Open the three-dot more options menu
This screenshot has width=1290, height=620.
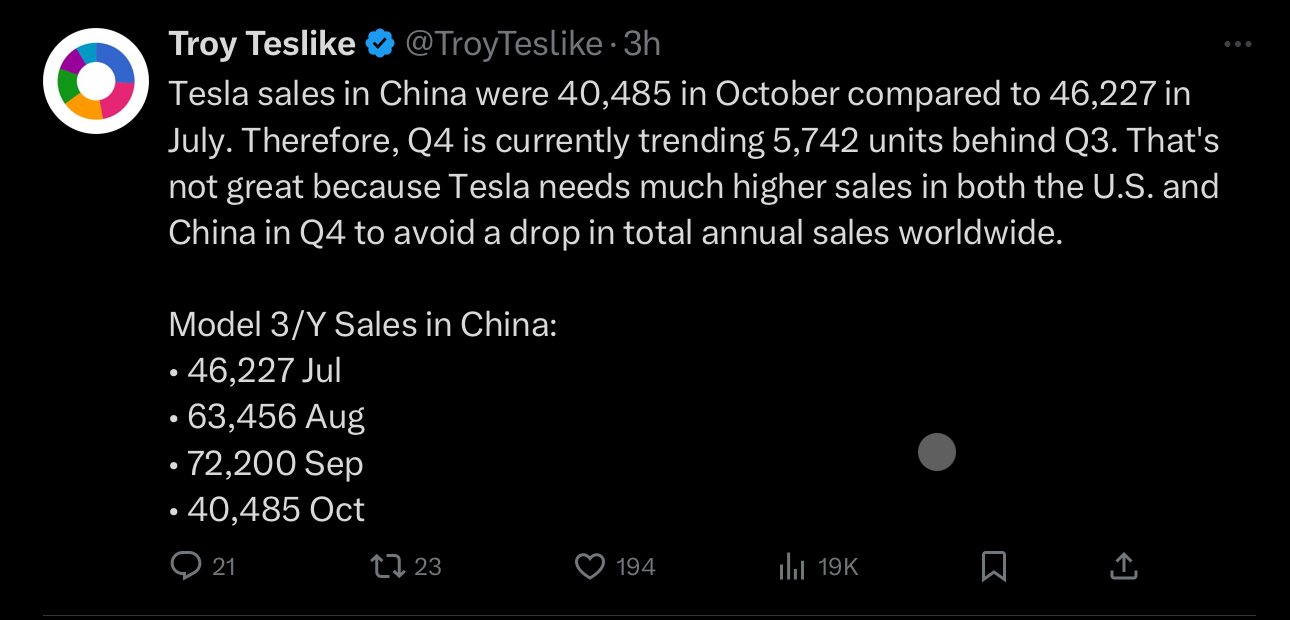[x=1238, y=45]
